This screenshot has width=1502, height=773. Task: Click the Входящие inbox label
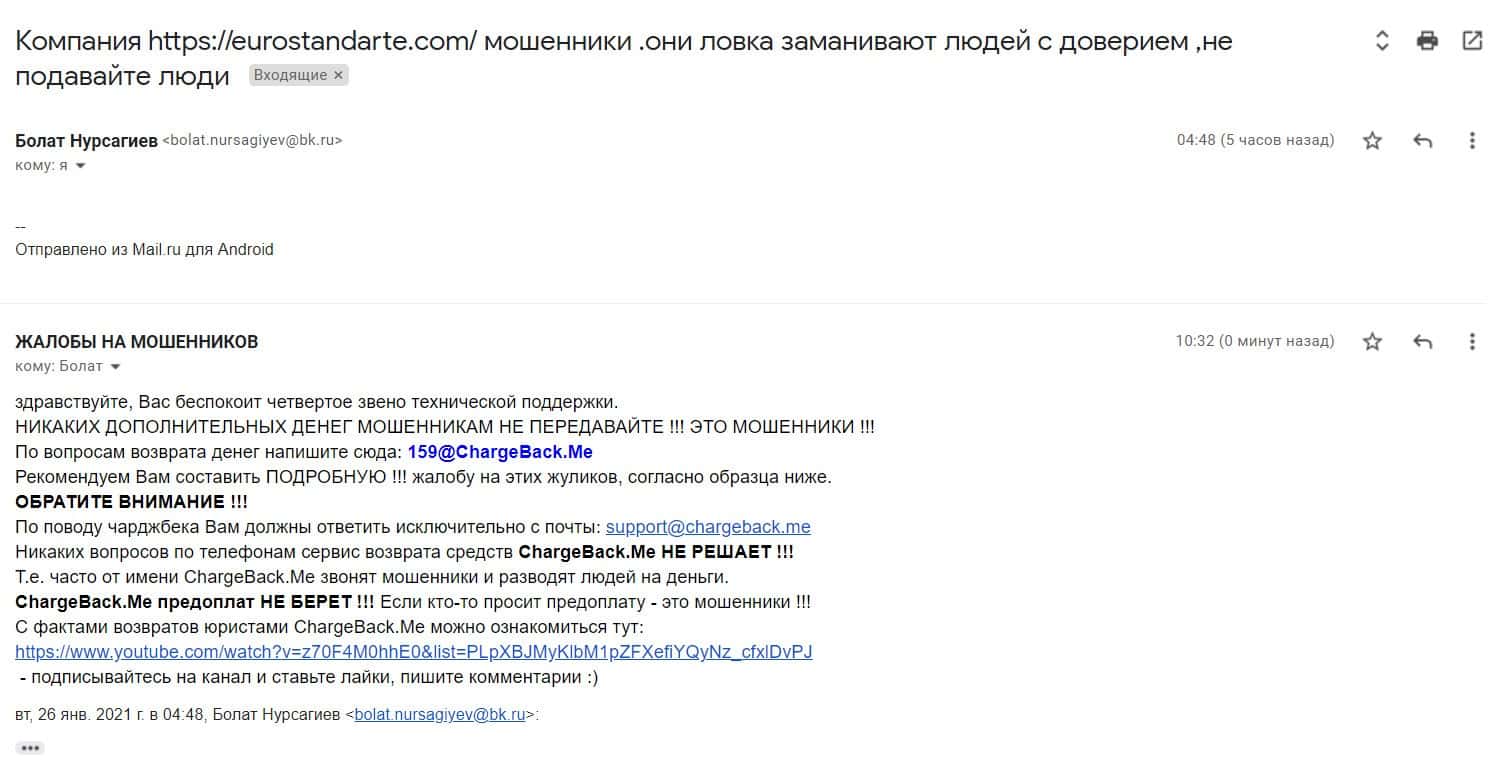[x=290, y=75]
